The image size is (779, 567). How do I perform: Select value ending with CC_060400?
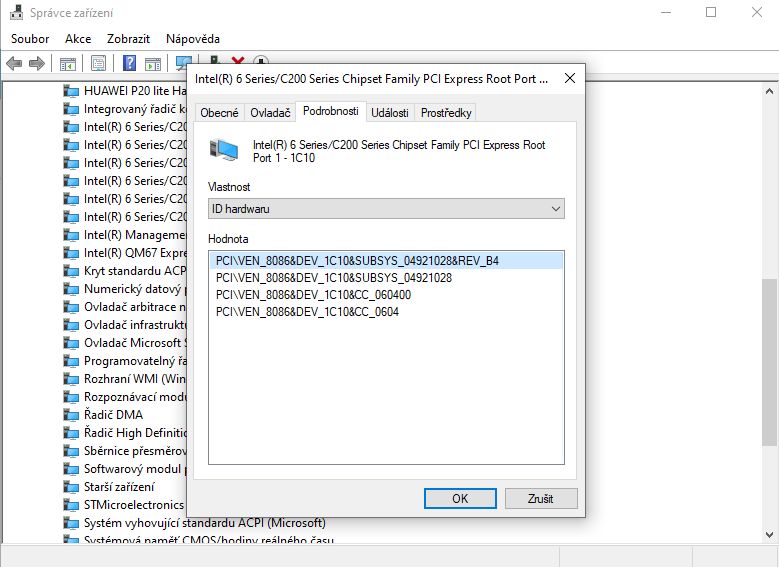pyautogui.click(x=313, y=295)
